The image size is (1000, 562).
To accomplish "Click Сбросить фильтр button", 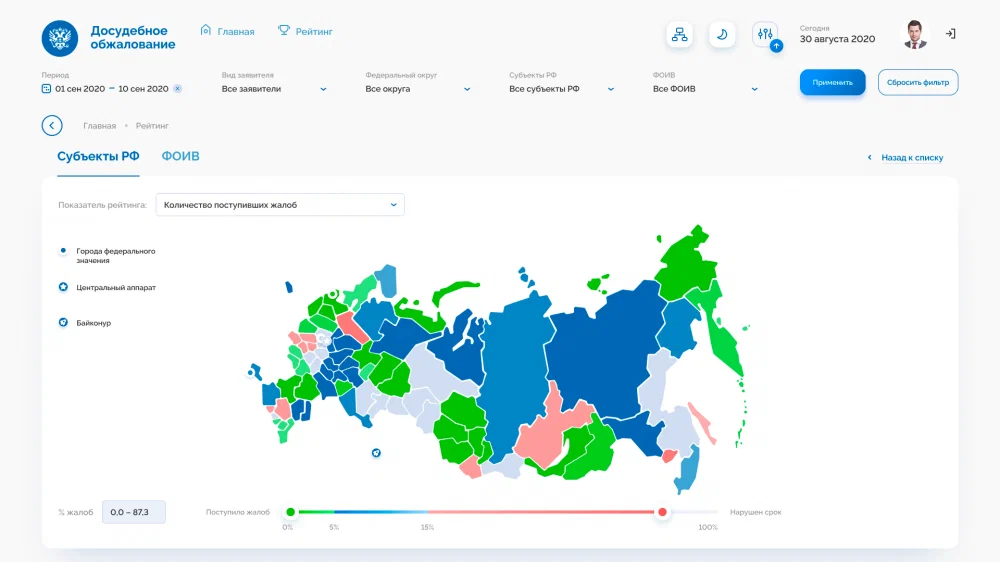I will [x=918, y=82].
